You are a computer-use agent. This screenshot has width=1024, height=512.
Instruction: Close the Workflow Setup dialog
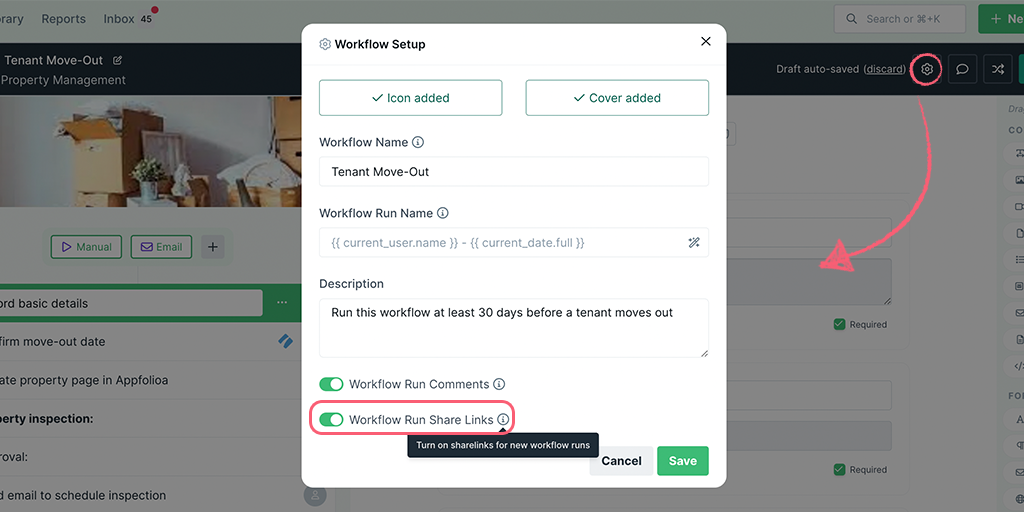705,41
